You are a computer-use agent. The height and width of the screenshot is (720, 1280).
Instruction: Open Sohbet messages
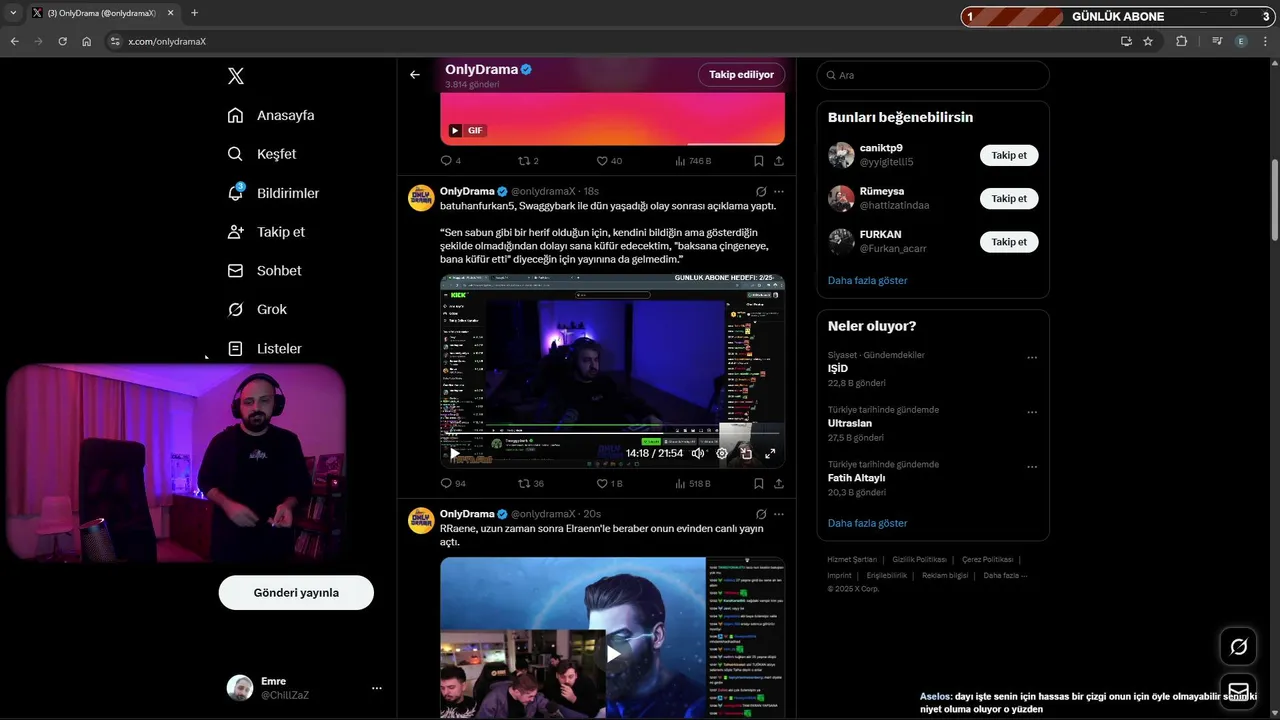264,271
